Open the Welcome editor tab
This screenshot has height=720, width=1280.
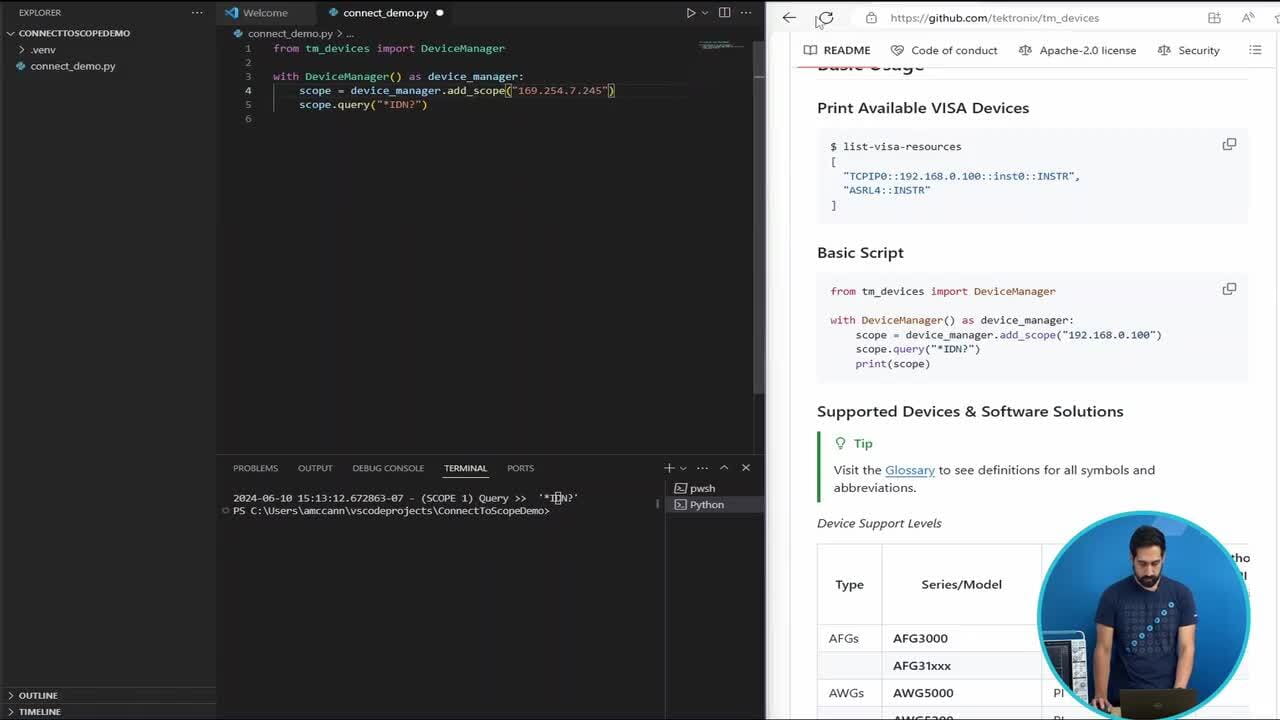[265, 13]
